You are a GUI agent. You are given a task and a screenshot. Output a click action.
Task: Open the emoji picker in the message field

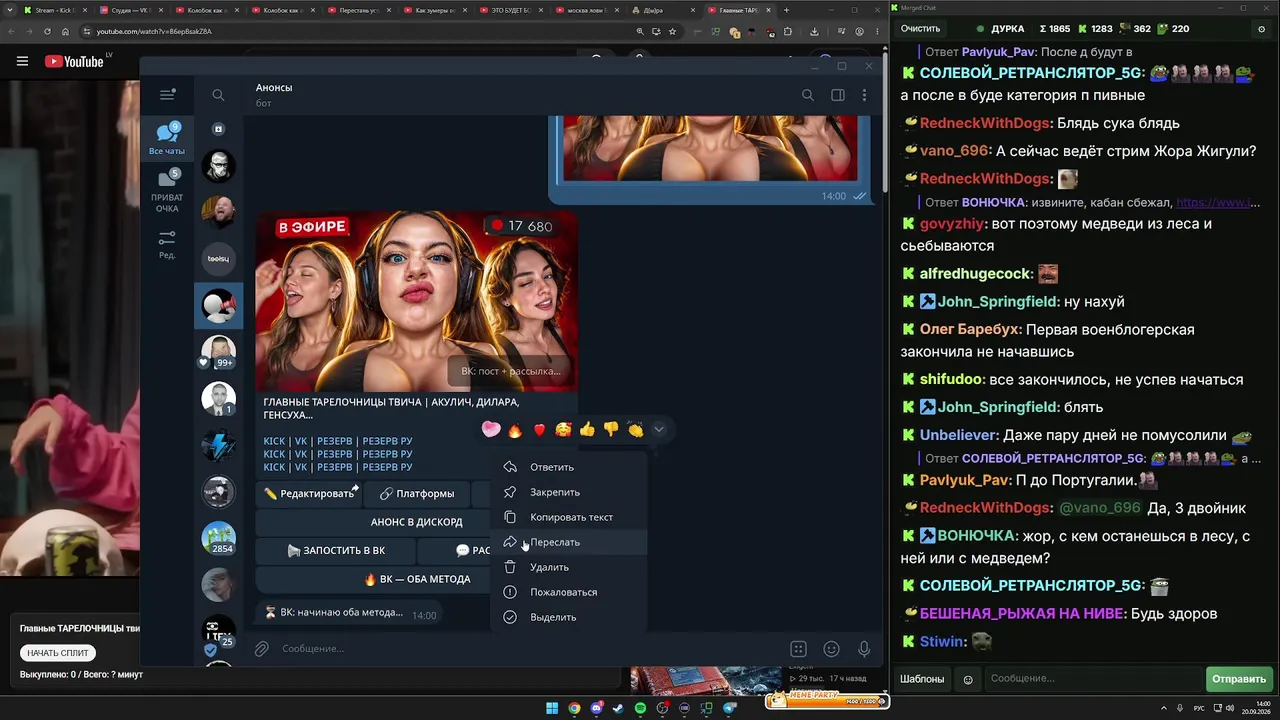coord(831,649)
